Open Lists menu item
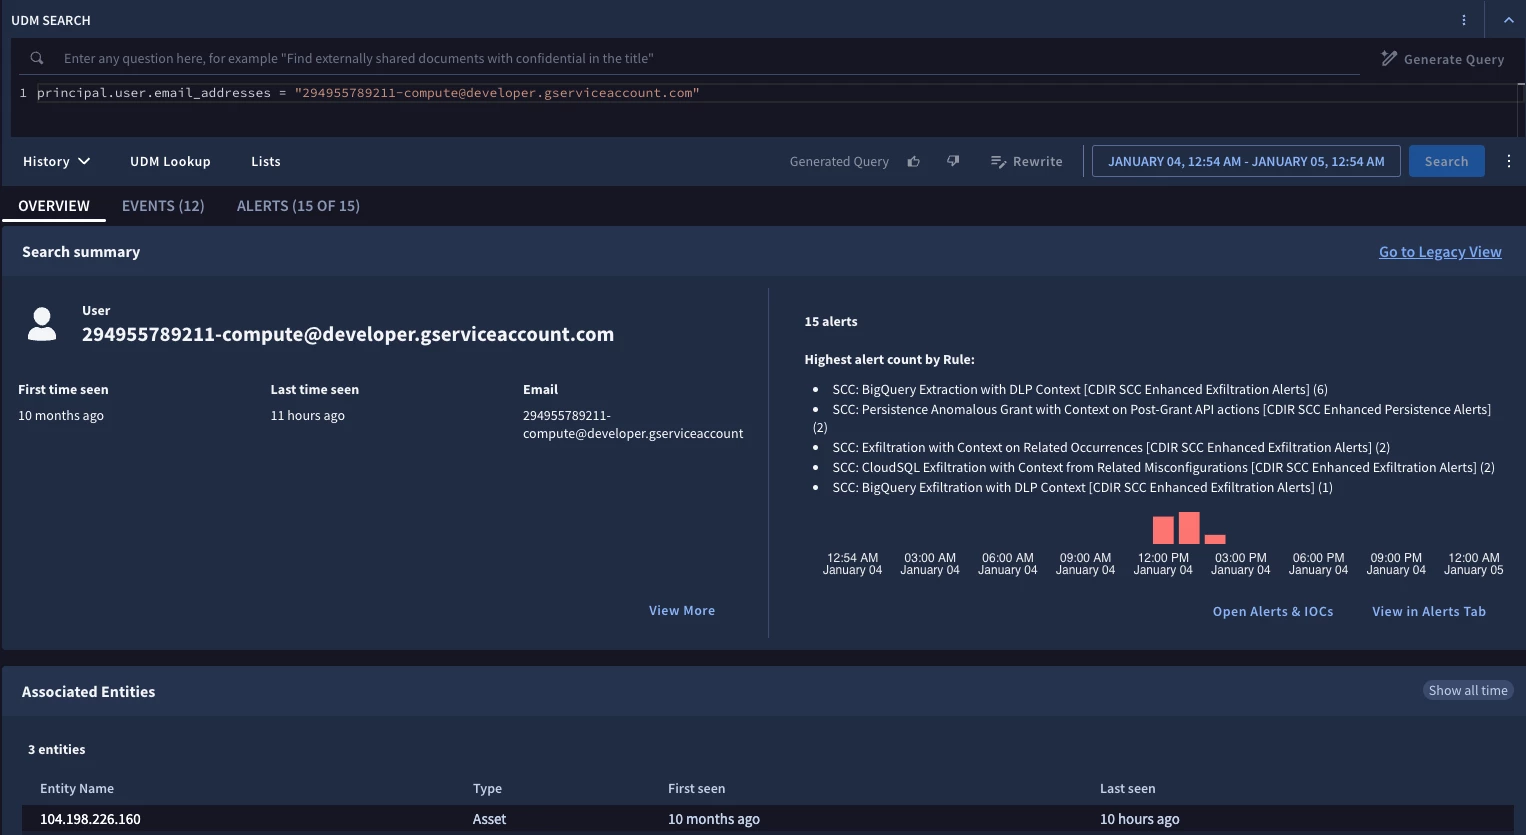This screenshot has height=835, width=1526. click(x=266, y=161)
